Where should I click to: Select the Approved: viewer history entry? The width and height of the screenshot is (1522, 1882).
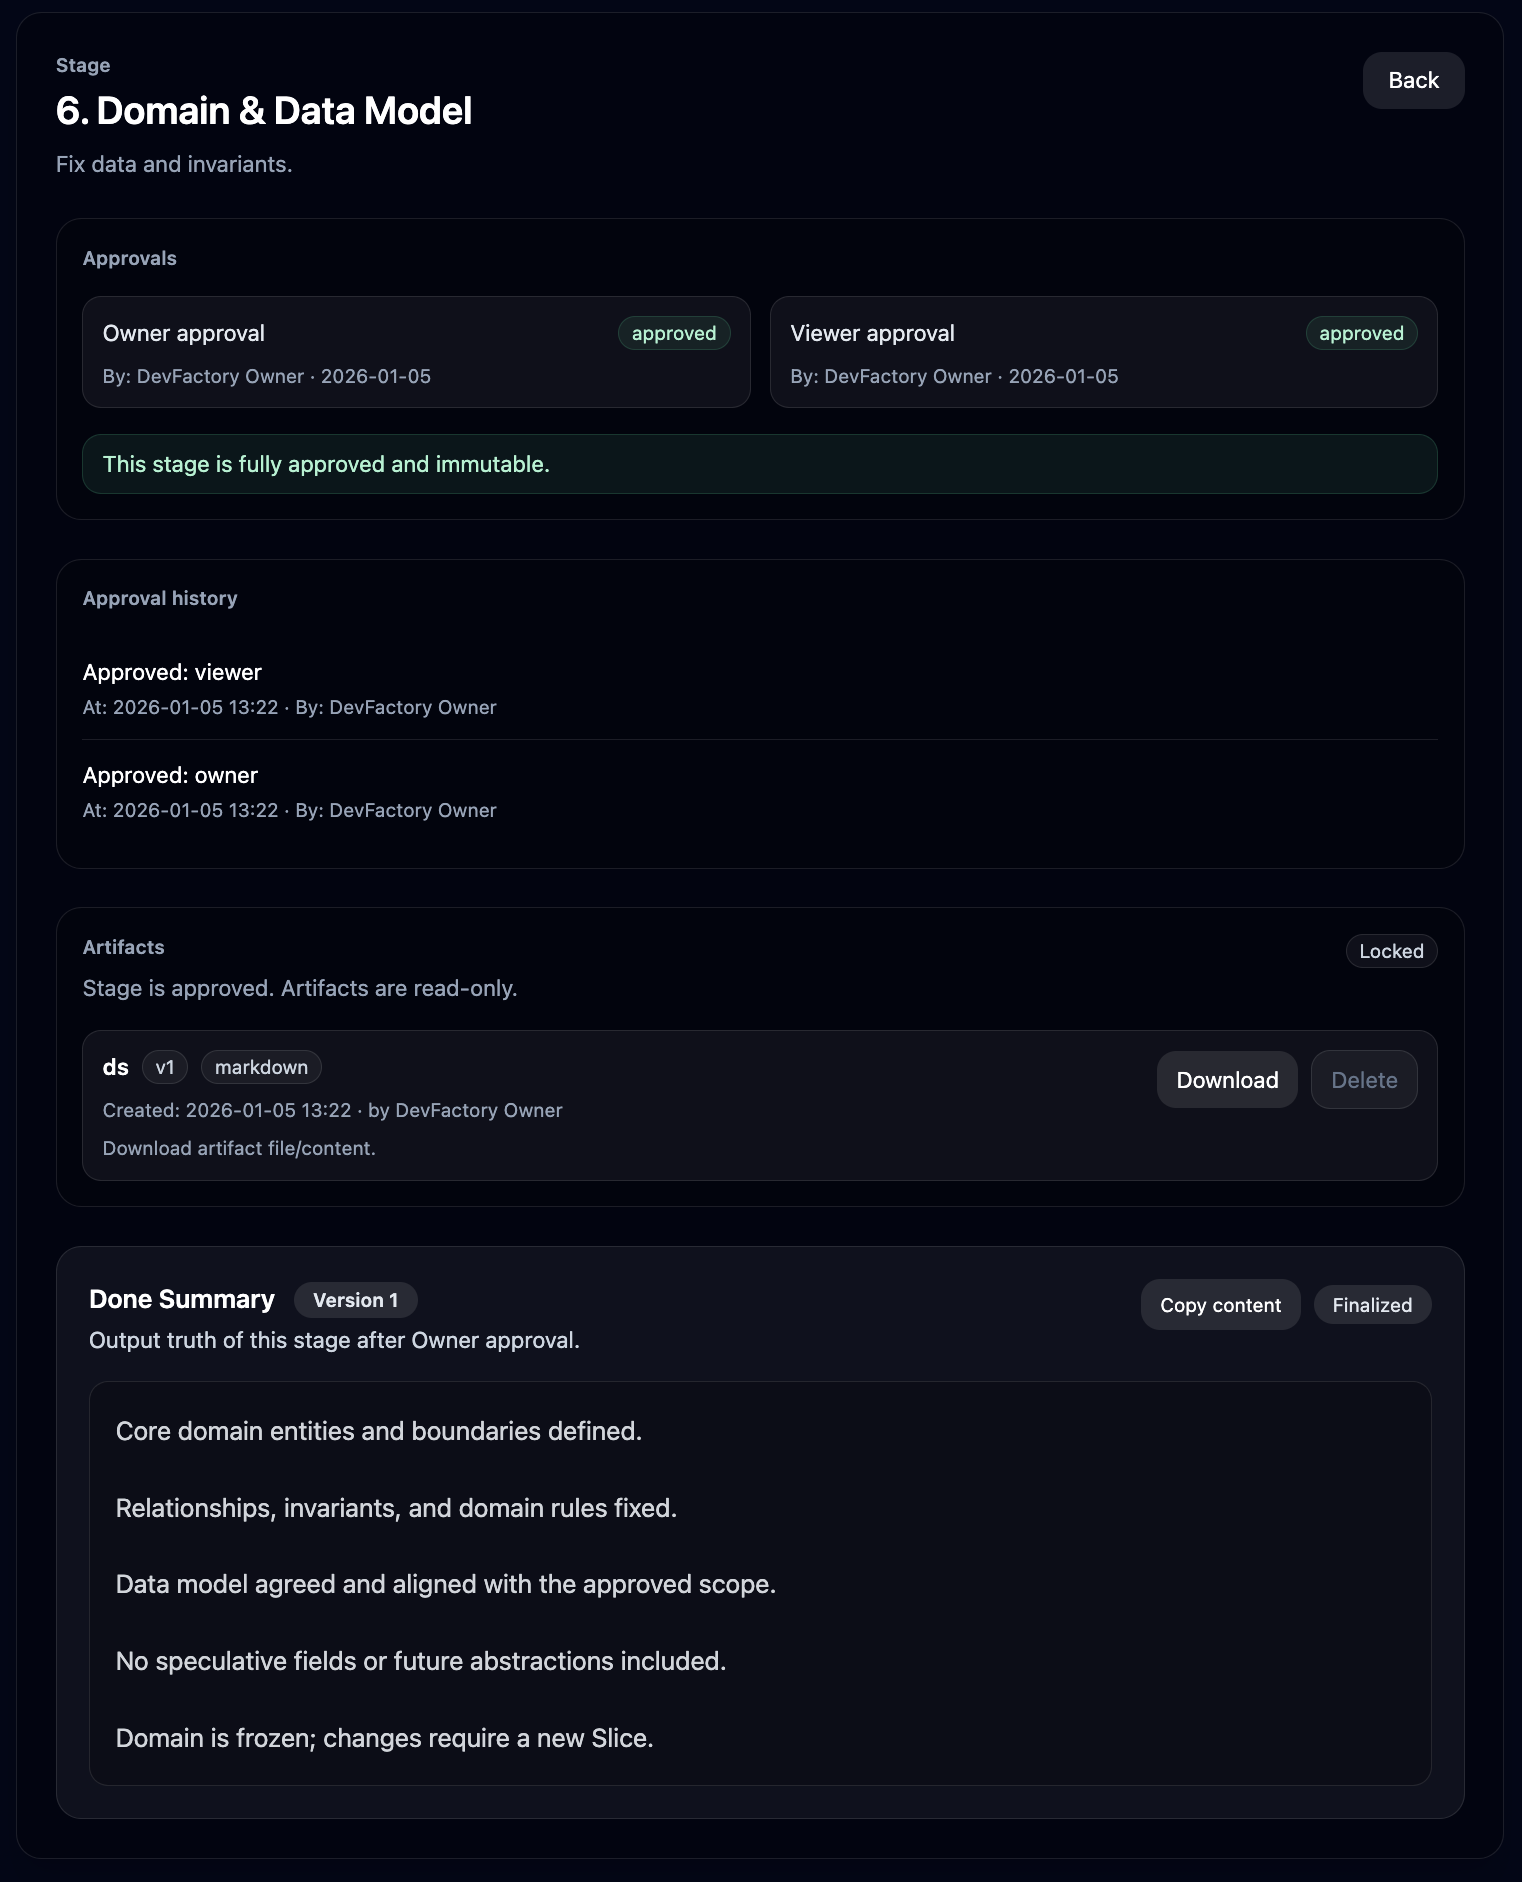point(290,688)
